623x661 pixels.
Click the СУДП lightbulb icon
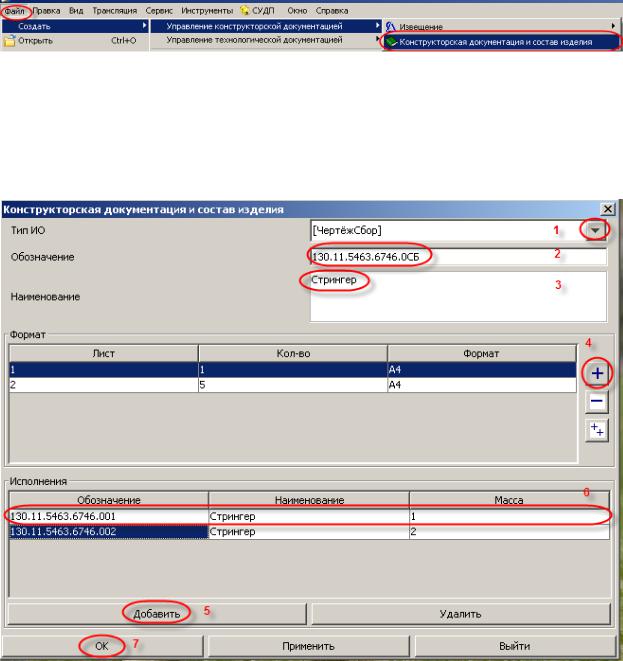pos(244,10)
